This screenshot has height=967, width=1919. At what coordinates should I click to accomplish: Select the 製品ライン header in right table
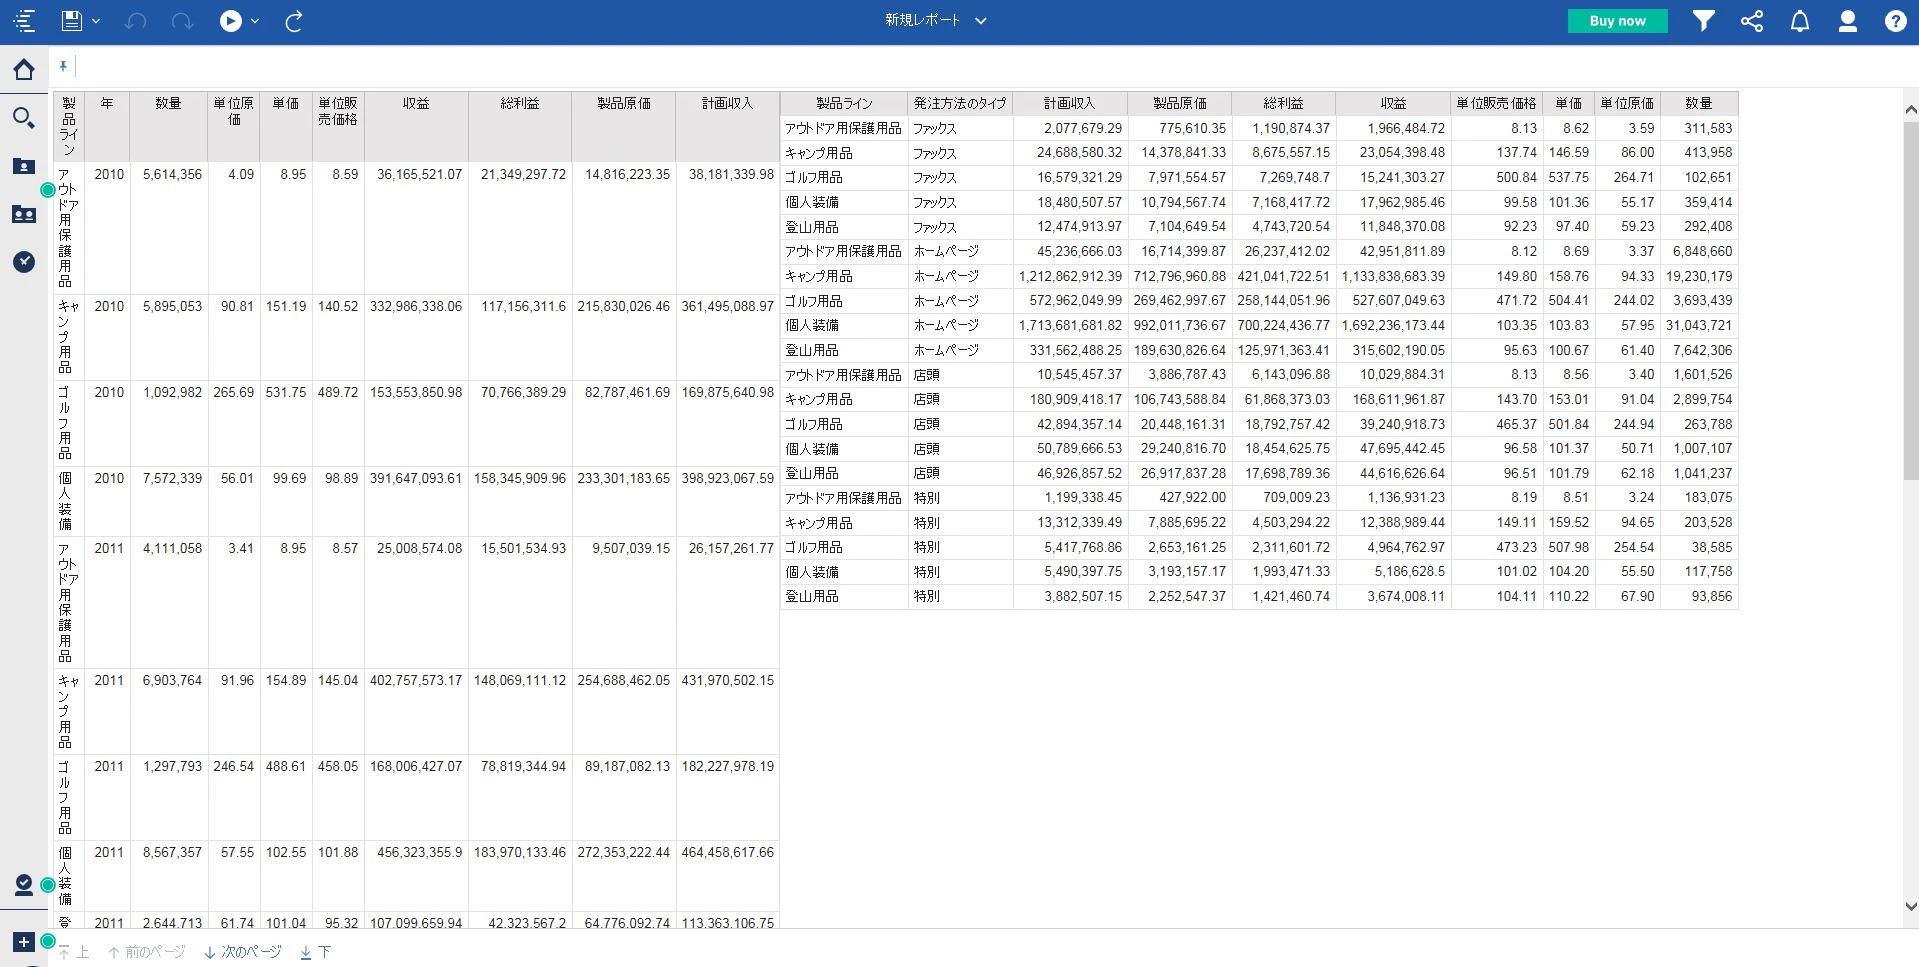844,104
